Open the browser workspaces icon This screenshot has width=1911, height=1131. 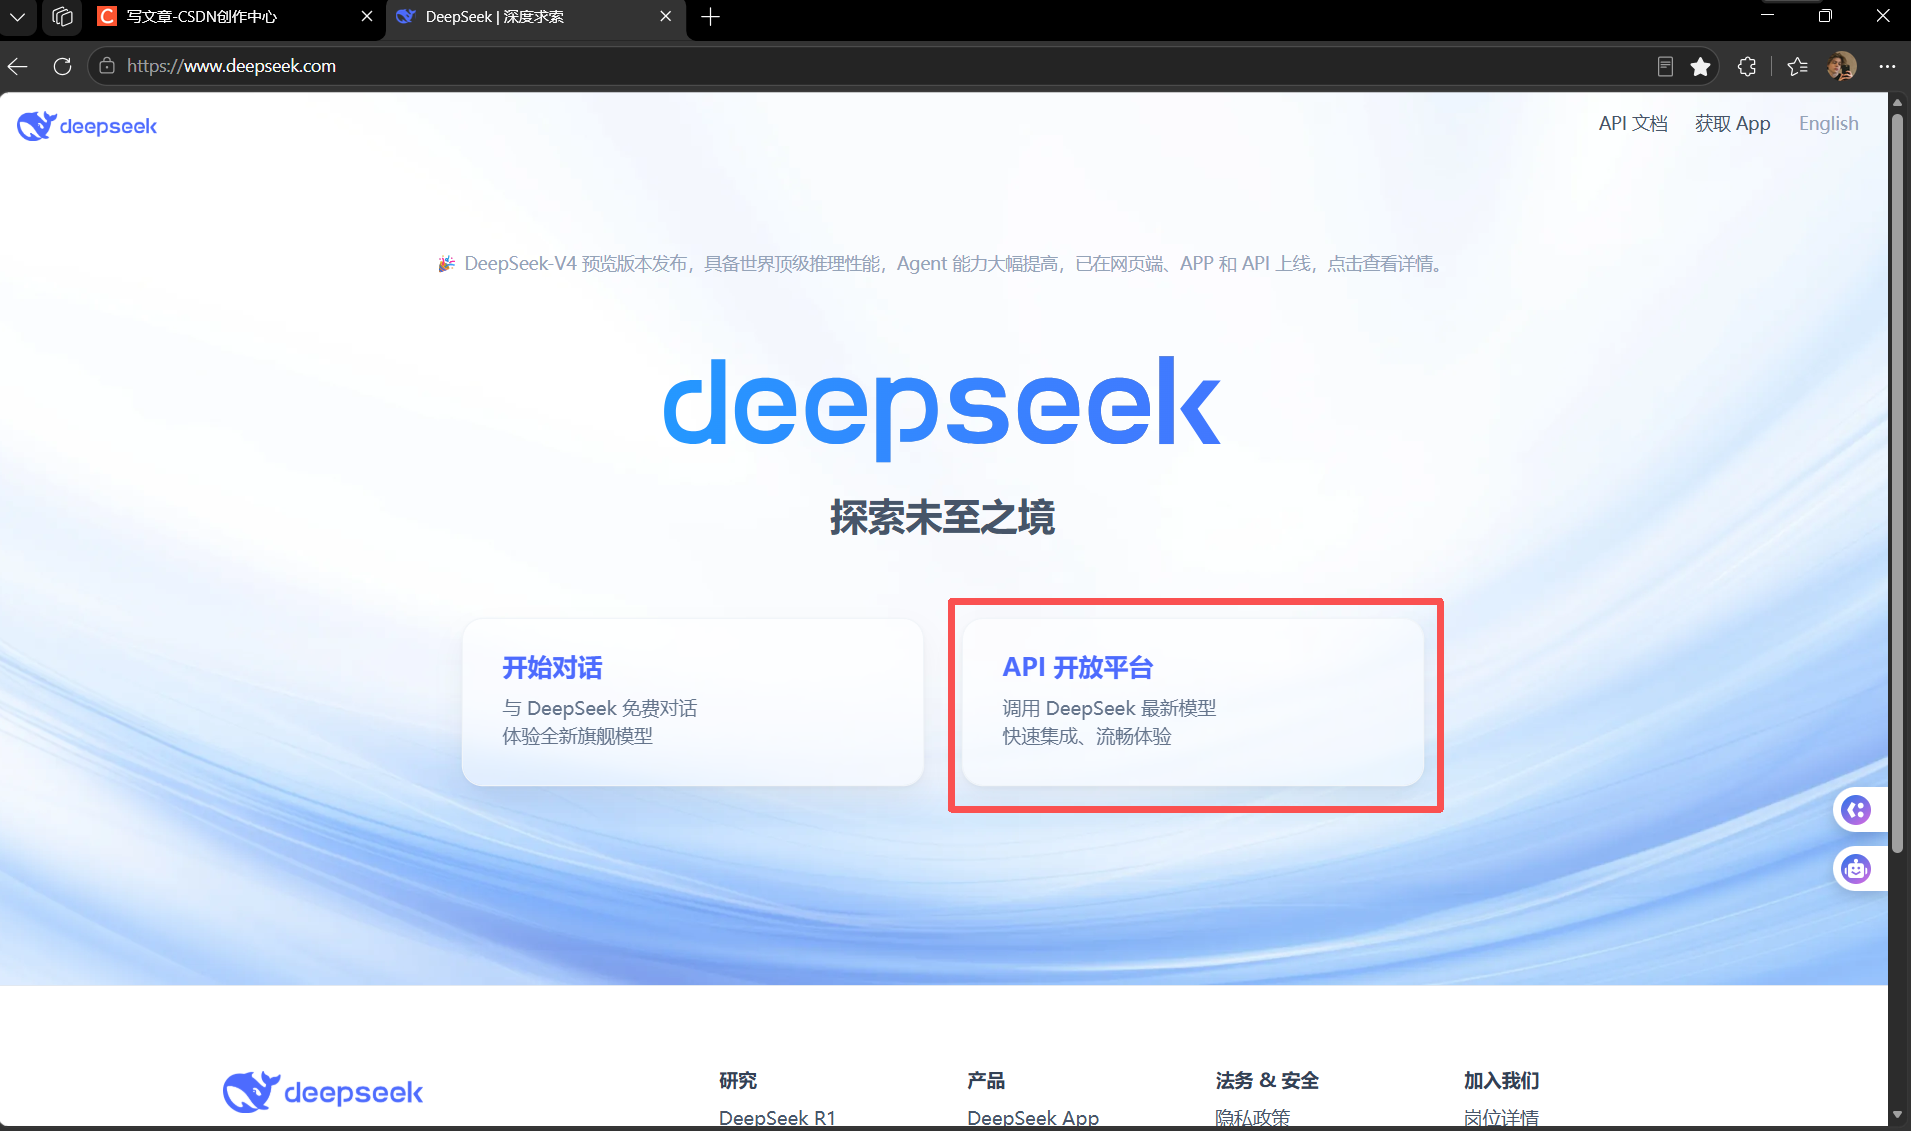(62, 16)
